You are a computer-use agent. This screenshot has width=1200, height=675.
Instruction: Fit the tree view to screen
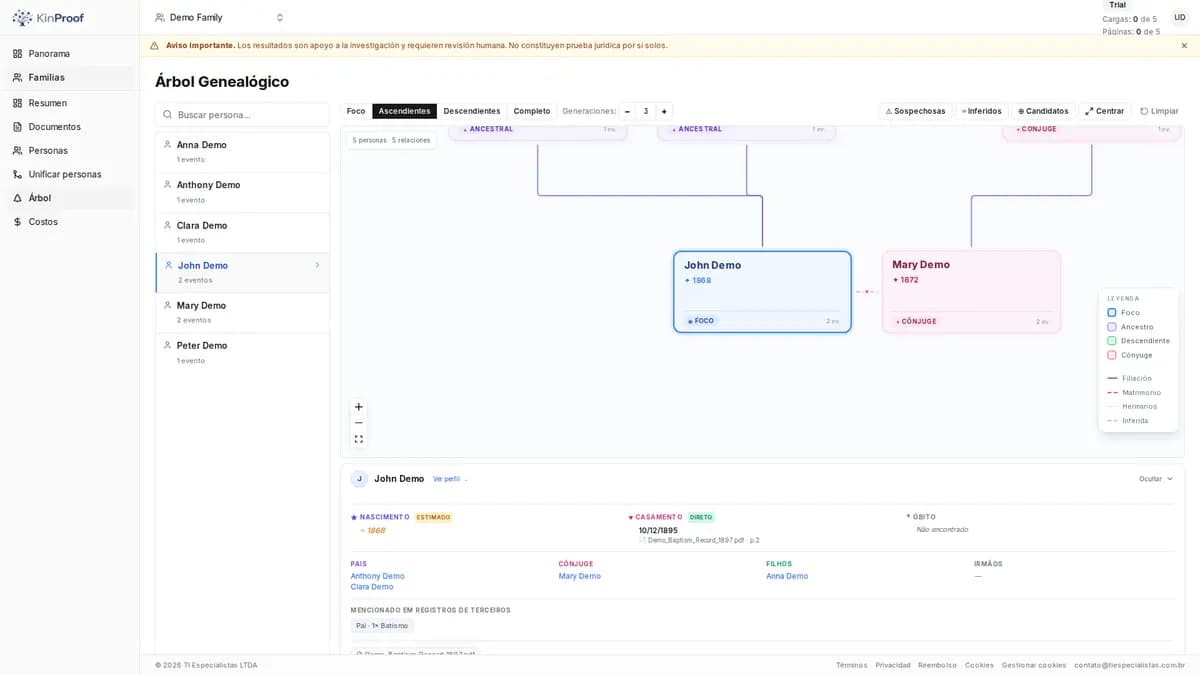pyautogui.click(x=359, y=439)
